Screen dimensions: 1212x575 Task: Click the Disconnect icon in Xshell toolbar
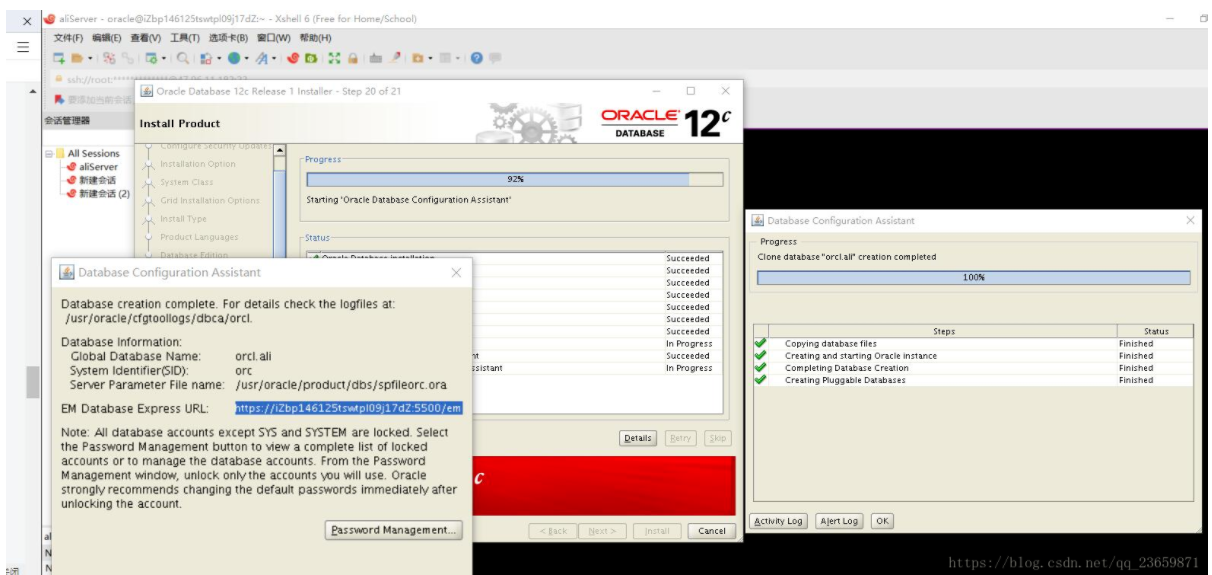click(109, 58)
